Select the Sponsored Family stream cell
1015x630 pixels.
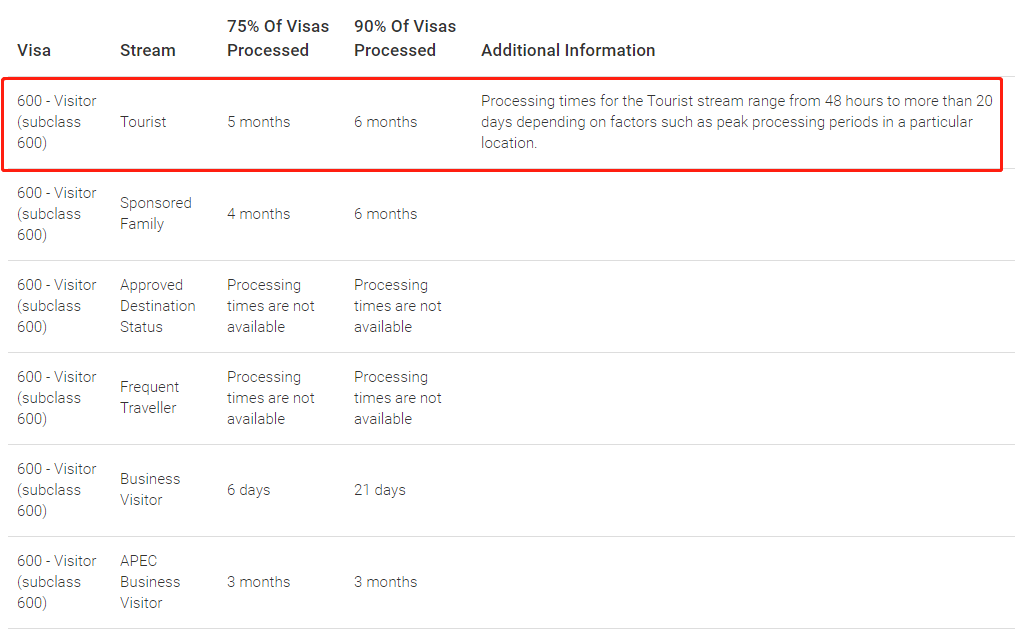click(155, 213)
